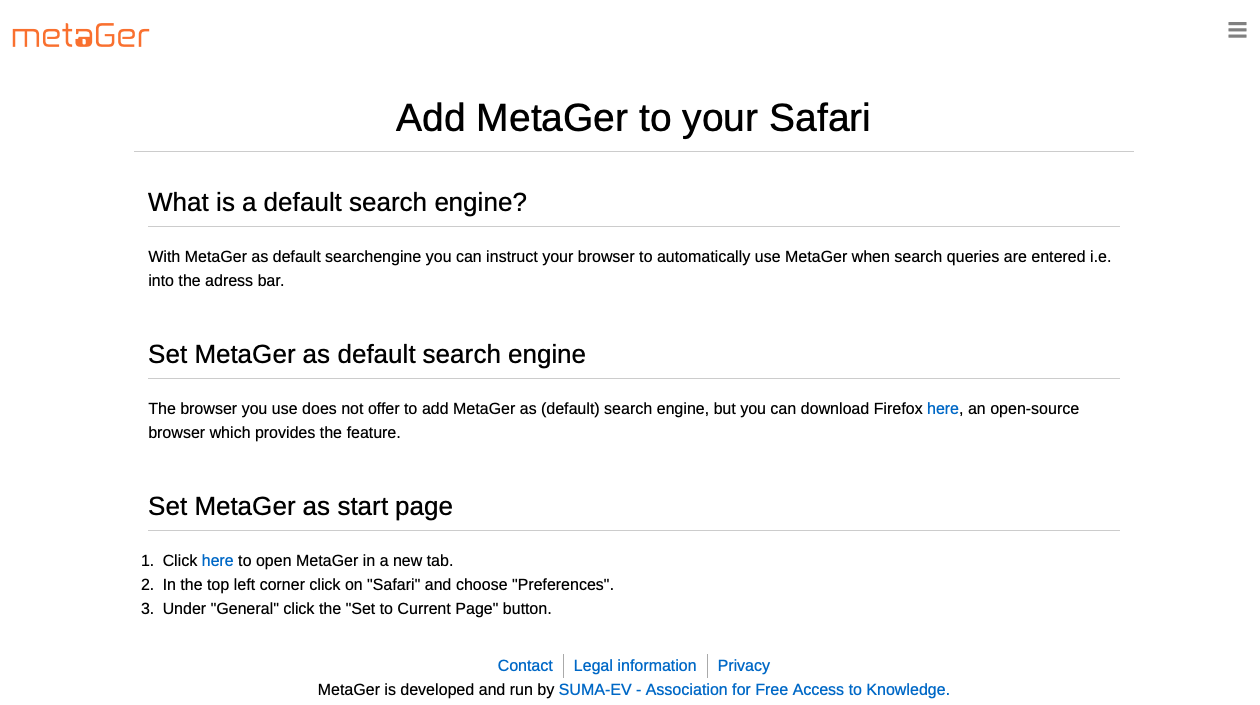Image resolution: width=1260 pixels, height=705 pixels.
Task: Open the Legal information link
Action: [x=634, y=666]
